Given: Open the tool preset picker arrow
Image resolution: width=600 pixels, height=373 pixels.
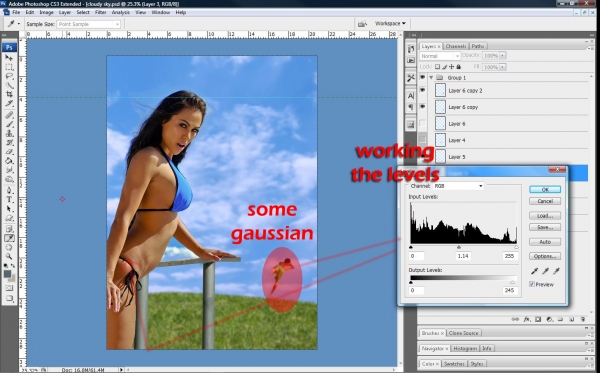Looking at the screenshot, I should point(19,24).
